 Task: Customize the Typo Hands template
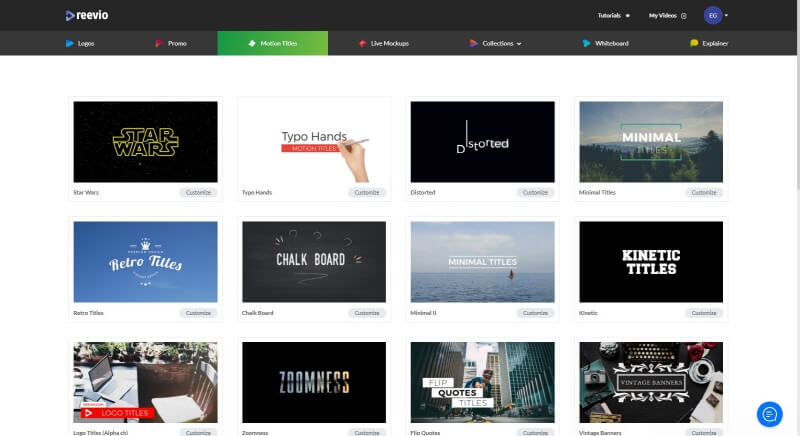click(x=367, y=192)
